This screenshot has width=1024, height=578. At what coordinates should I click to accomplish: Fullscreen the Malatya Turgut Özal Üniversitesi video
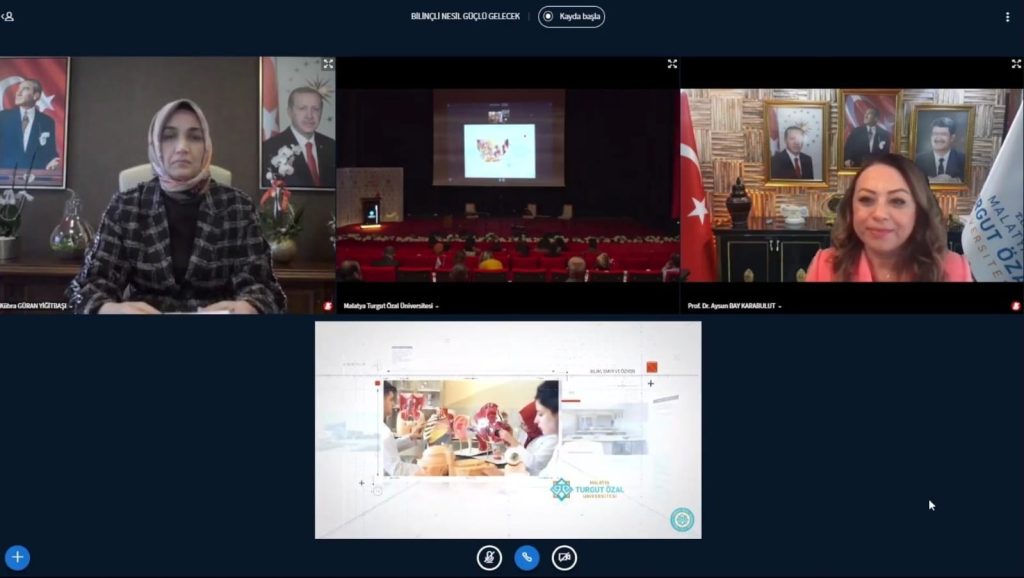(672, 64)
